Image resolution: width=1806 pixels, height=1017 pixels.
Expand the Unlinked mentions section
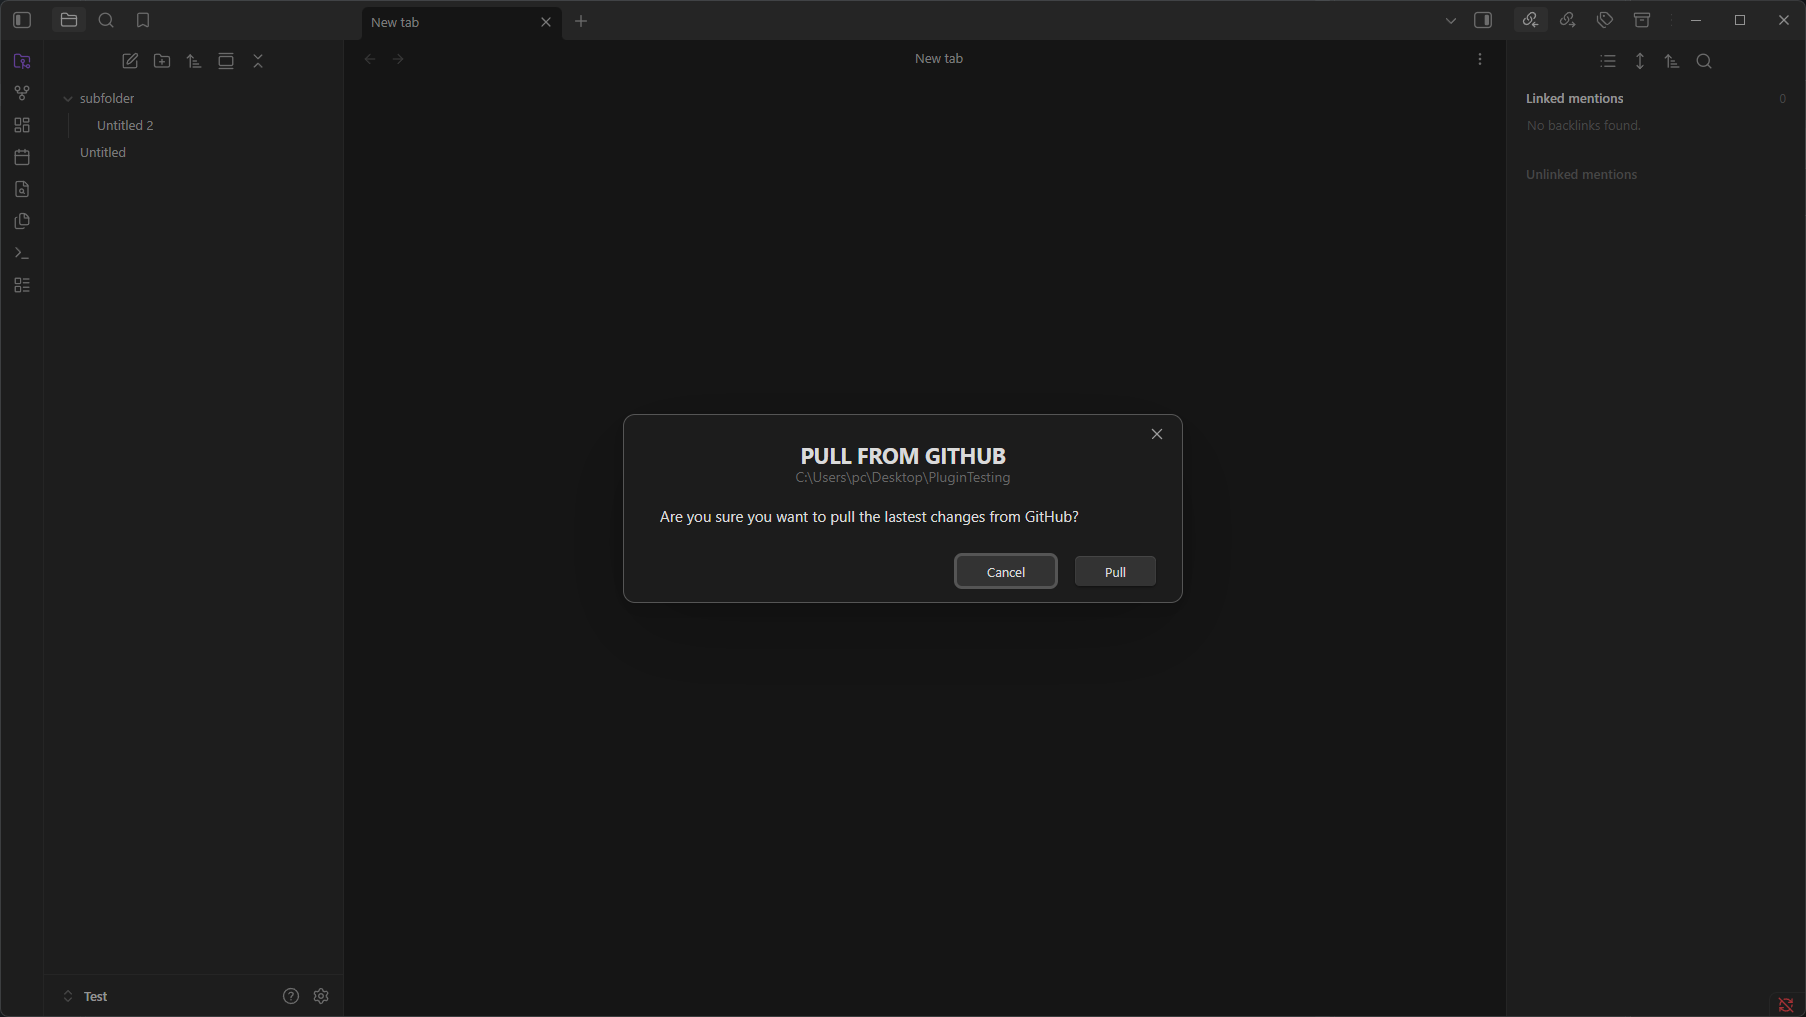pyautogui.click(x=1581, y=174)
